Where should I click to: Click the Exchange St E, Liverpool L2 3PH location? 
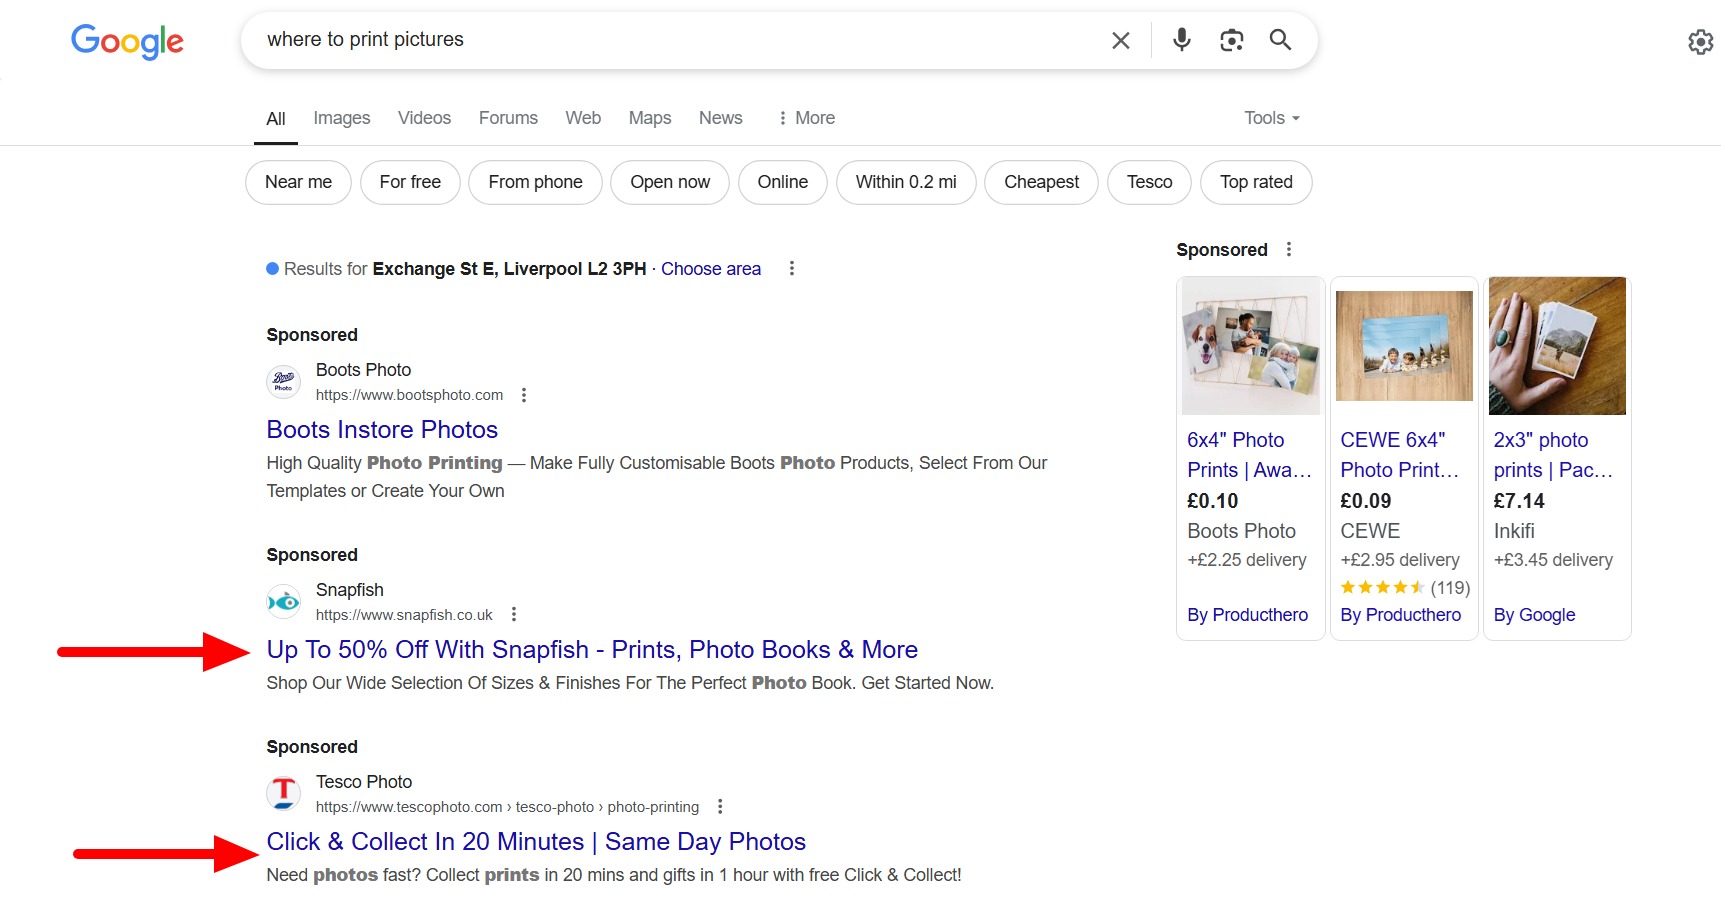click(509, 269)
